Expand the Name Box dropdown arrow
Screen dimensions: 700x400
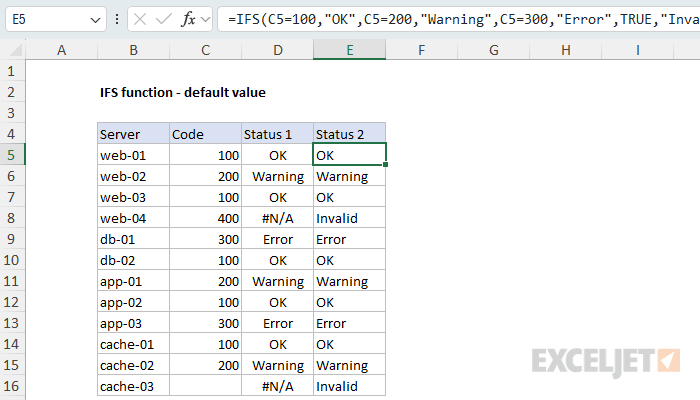95,20
